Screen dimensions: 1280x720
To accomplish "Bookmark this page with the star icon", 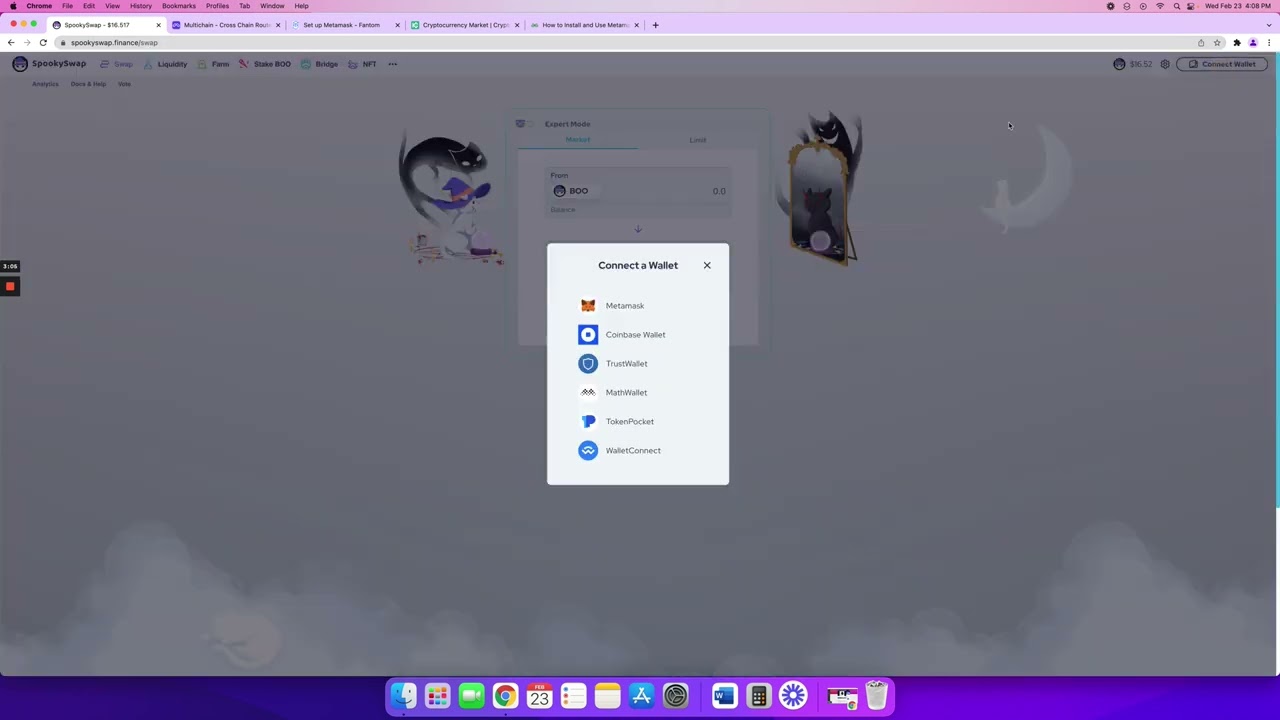I will click(x=1217, y=43).
